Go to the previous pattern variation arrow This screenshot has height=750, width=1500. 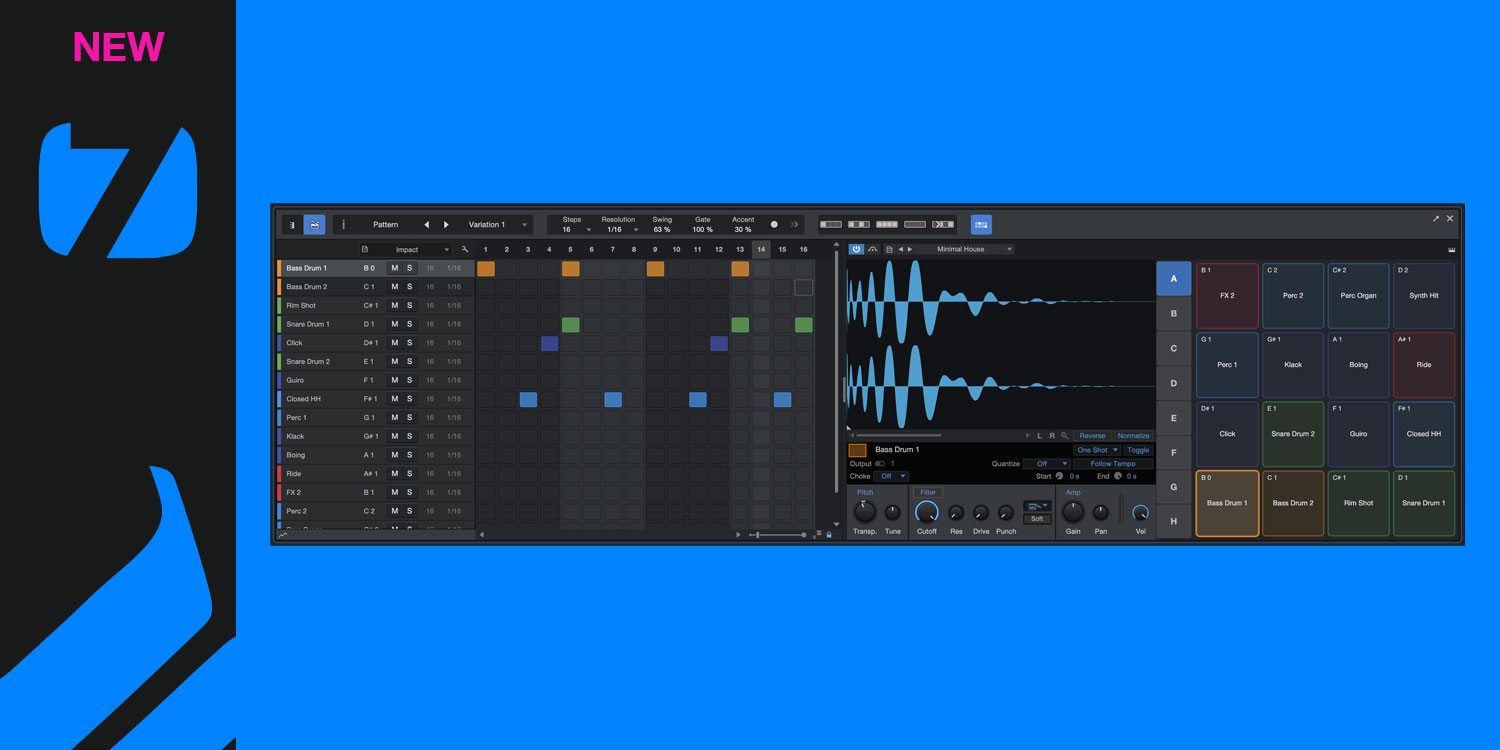coord(427,225)
